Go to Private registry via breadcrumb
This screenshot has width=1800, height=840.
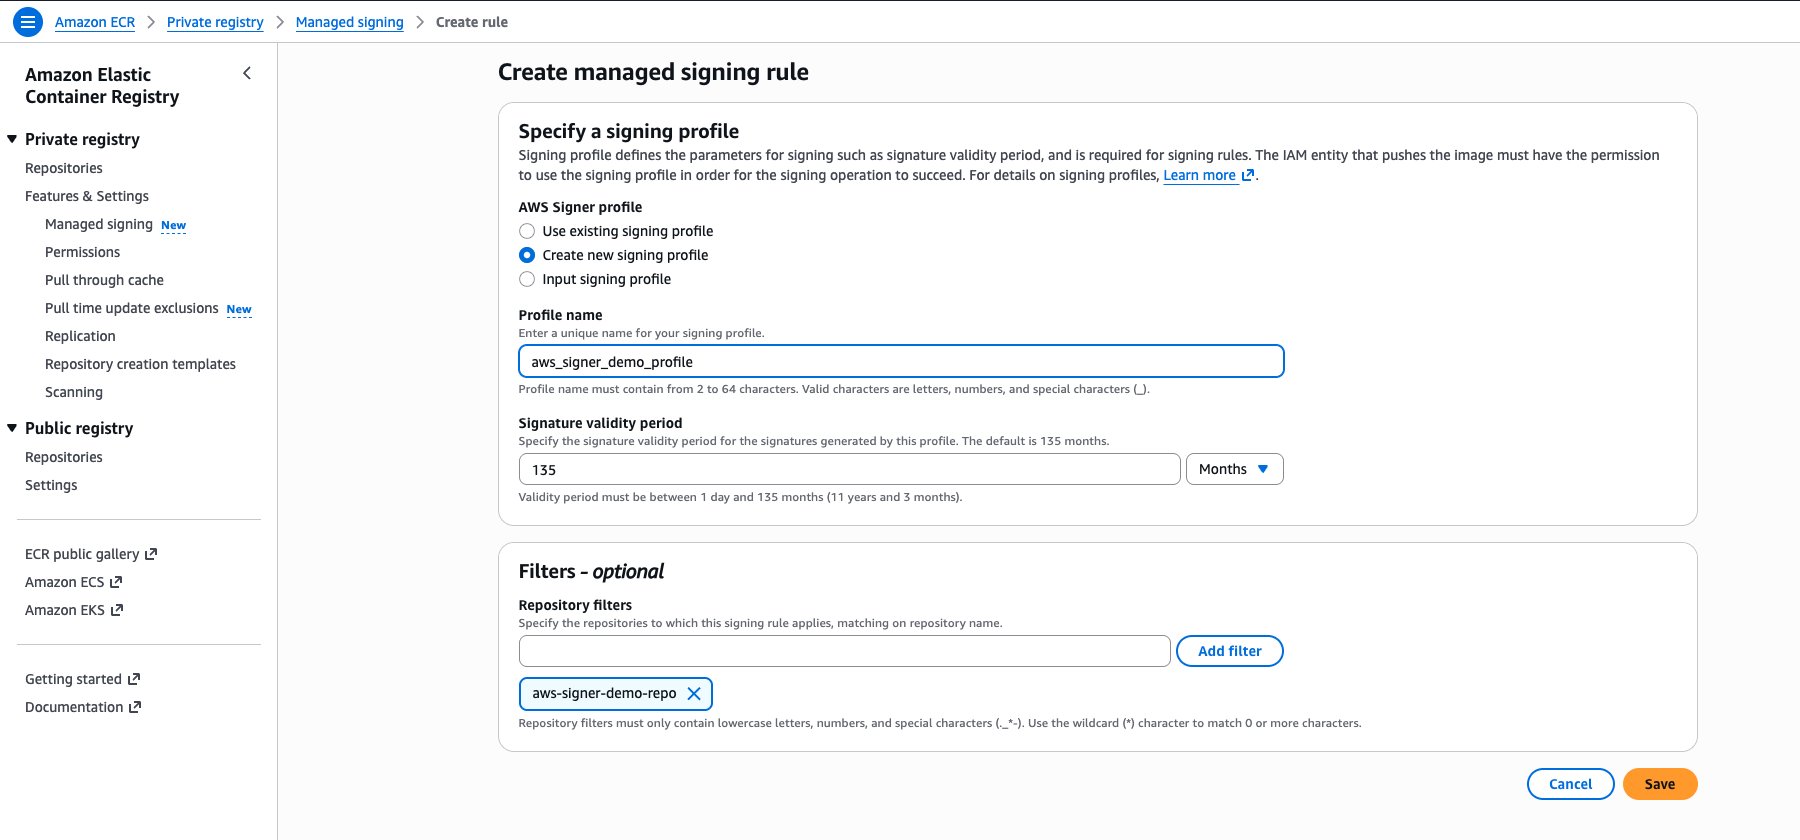[x=214, y=21]
